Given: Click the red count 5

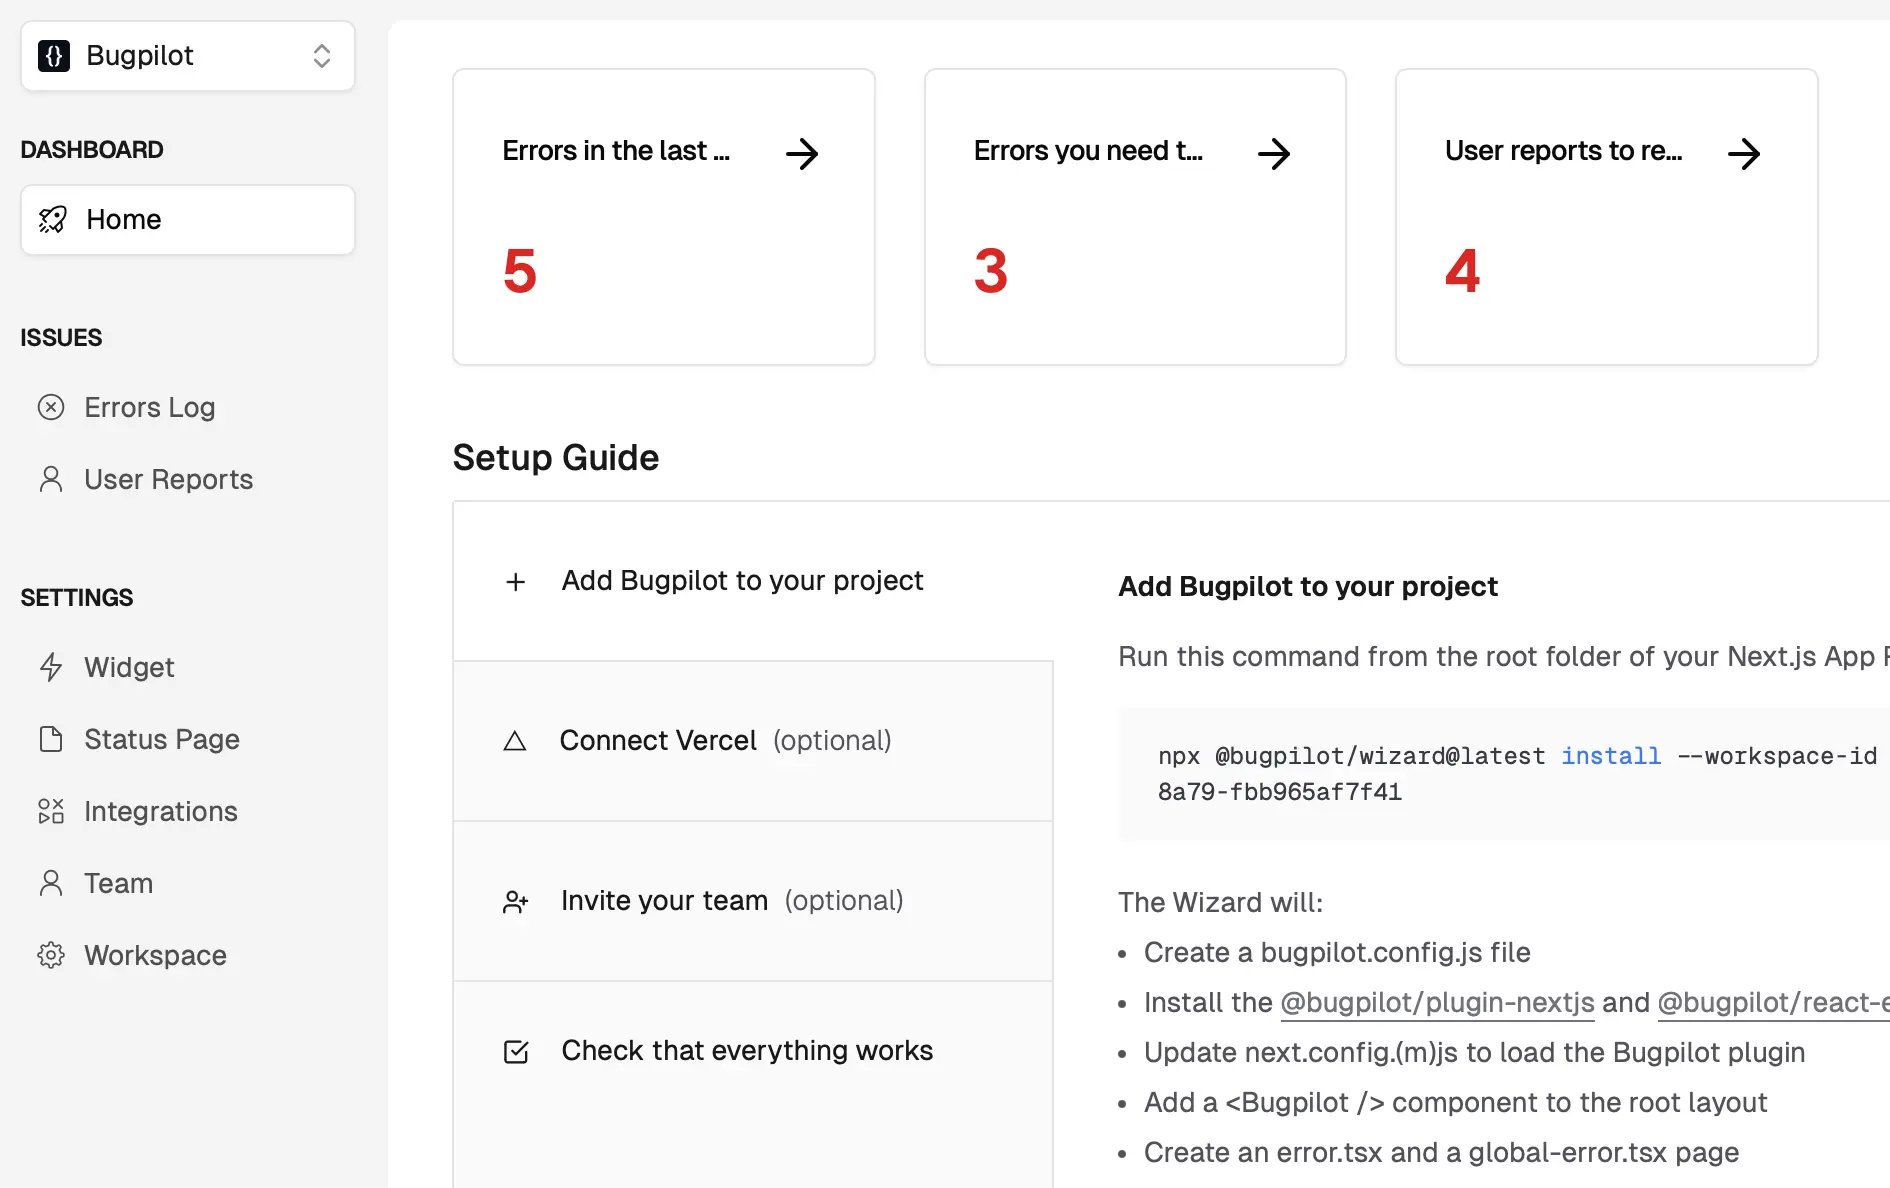Looking at the screenshot, I should click(520, 271).
